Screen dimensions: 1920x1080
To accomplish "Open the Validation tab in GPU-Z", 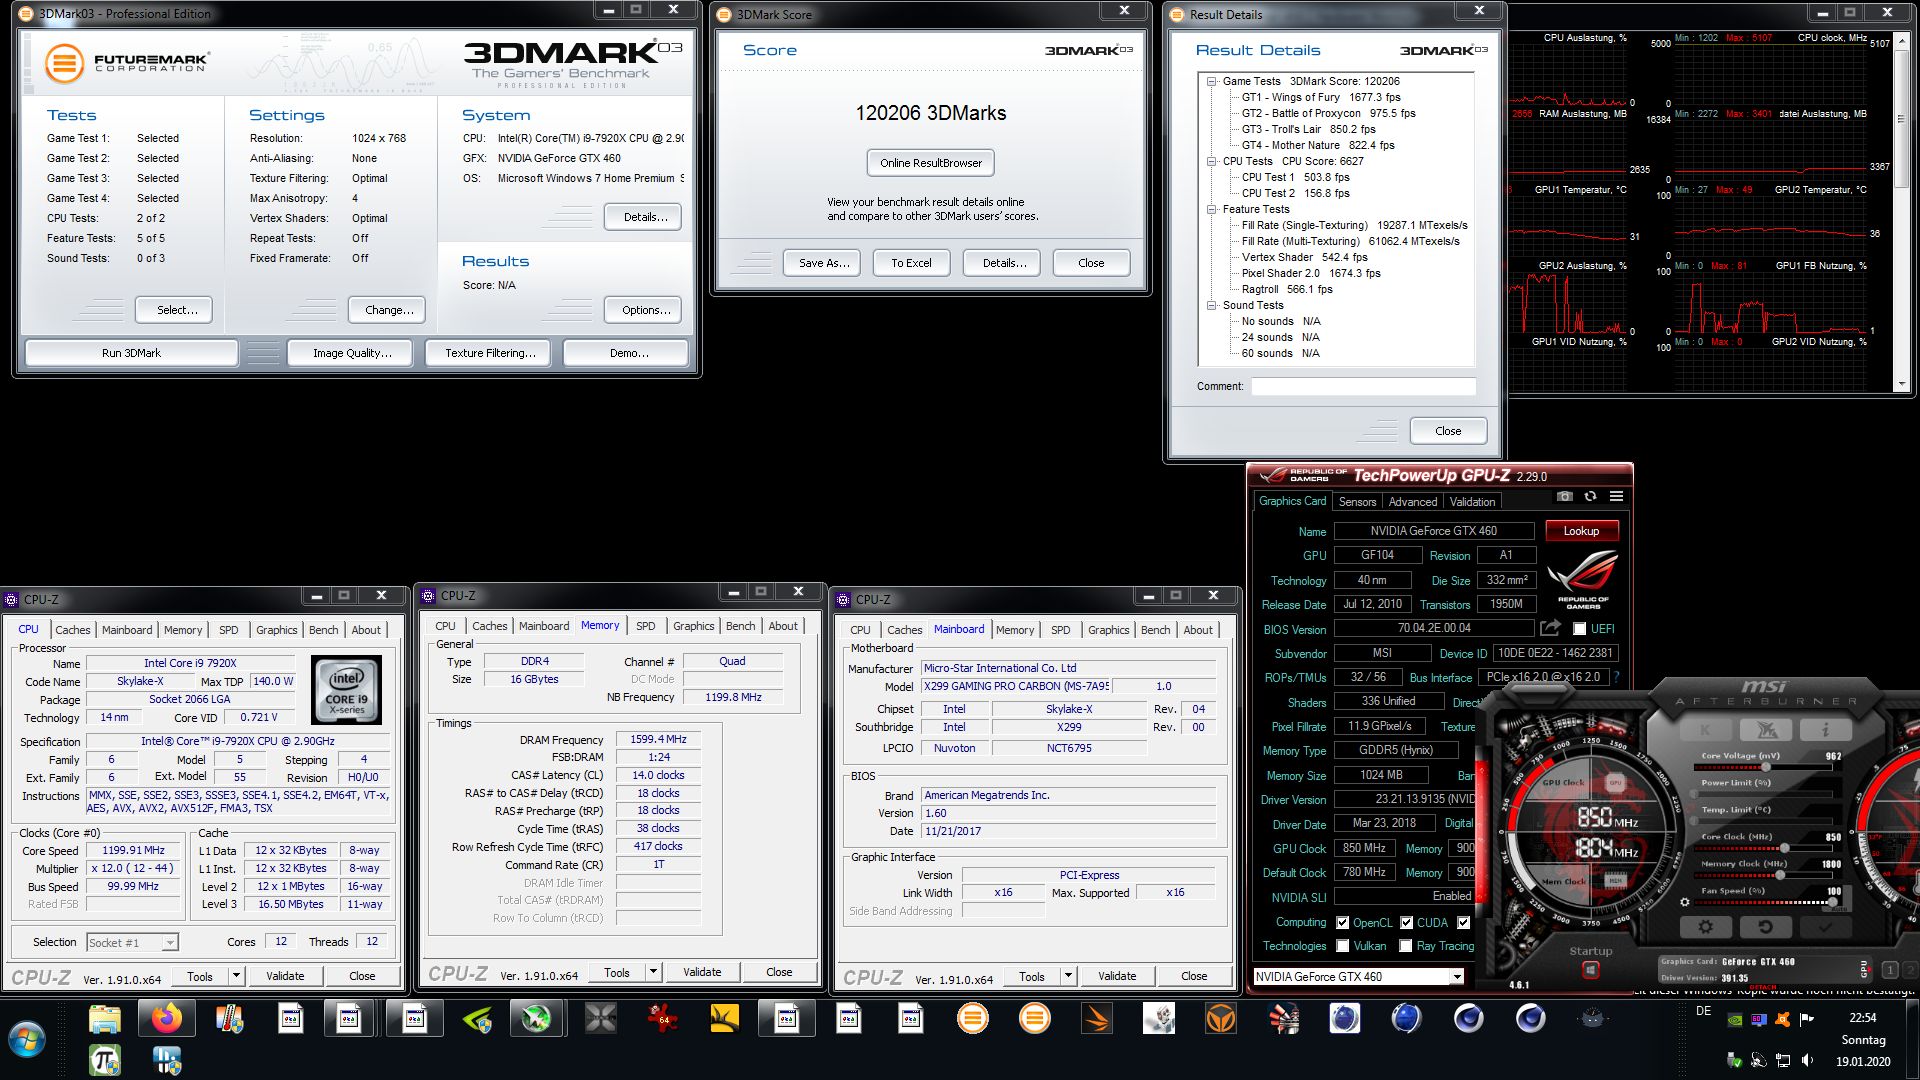I will click(1472, 502).
